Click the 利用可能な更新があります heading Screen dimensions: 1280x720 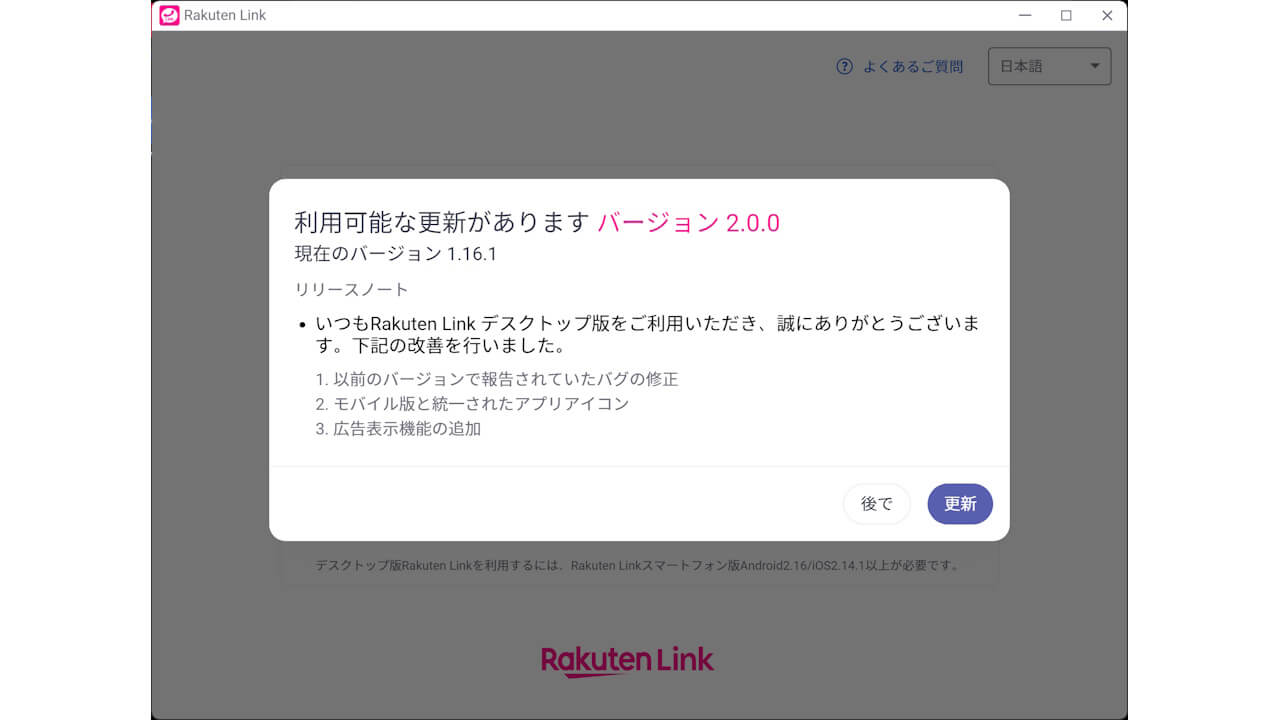pyautogui.click(x=442, y=222)
